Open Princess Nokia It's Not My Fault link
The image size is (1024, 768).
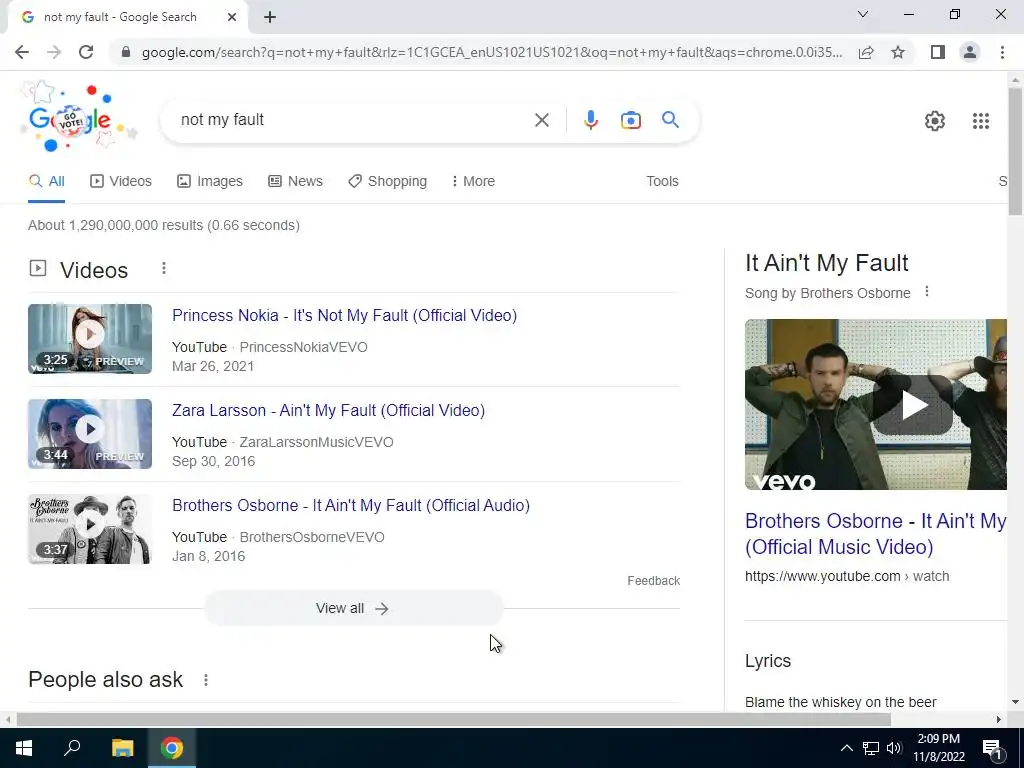(344, 315)
